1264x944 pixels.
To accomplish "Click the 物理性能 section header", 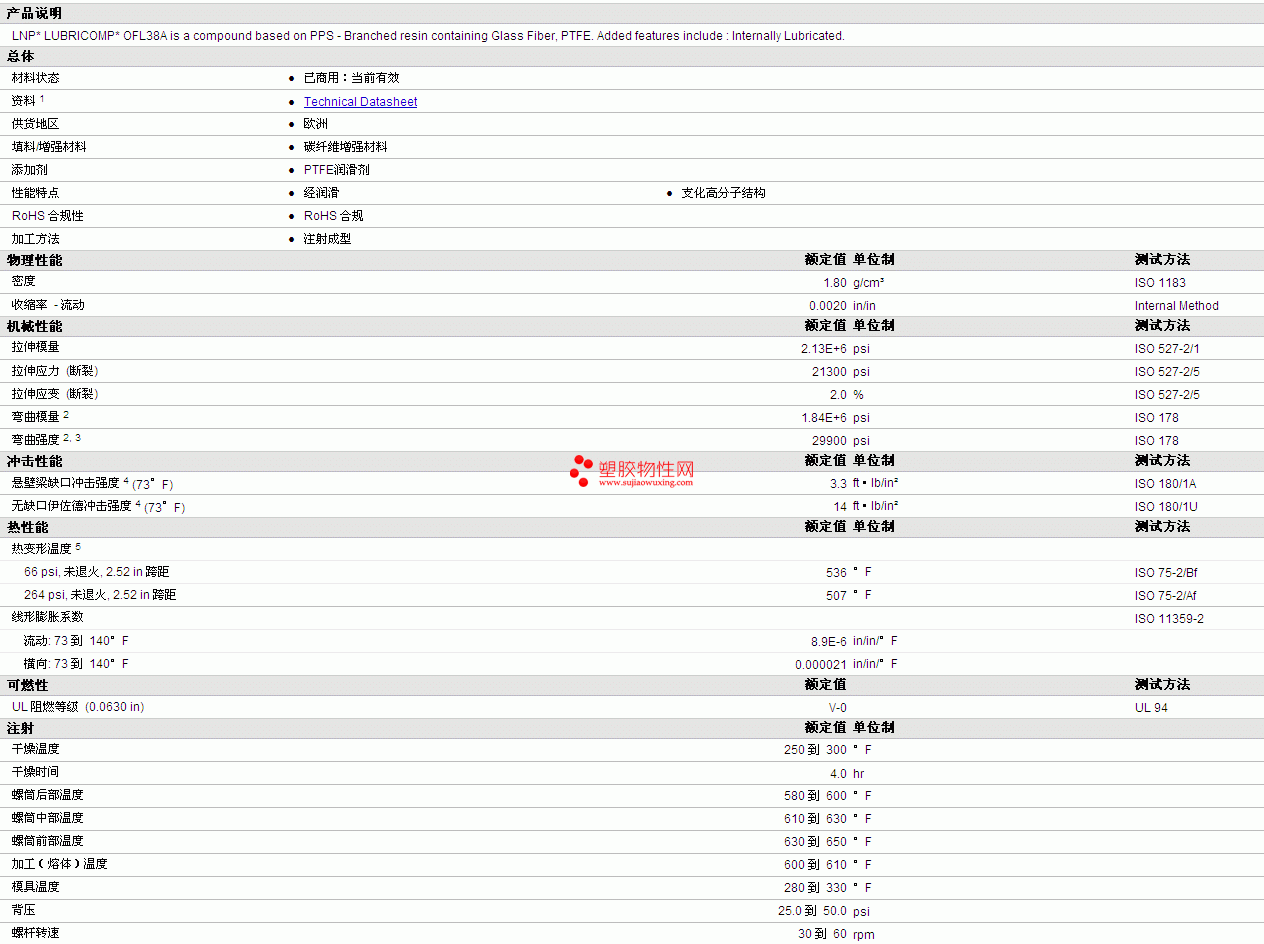I will 34,260.
